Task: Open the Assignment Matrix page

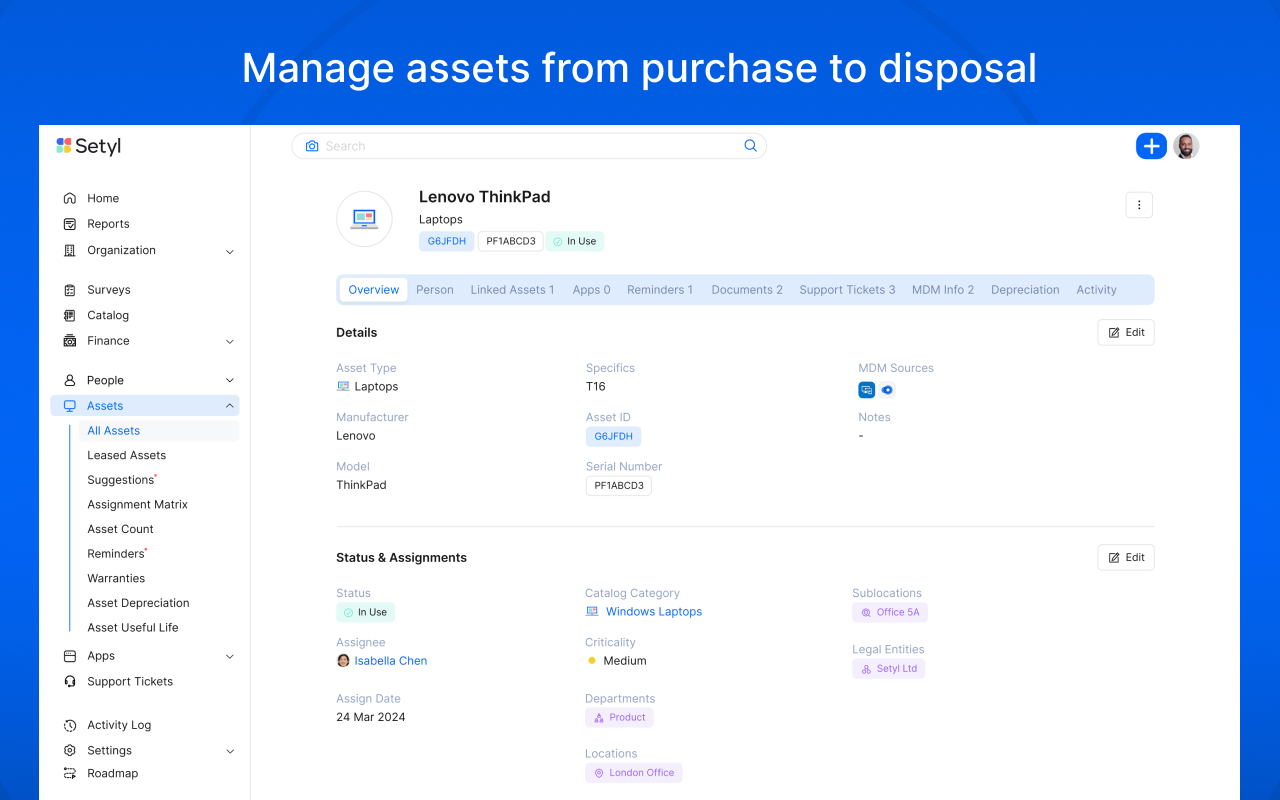Action: pos(137,505)
